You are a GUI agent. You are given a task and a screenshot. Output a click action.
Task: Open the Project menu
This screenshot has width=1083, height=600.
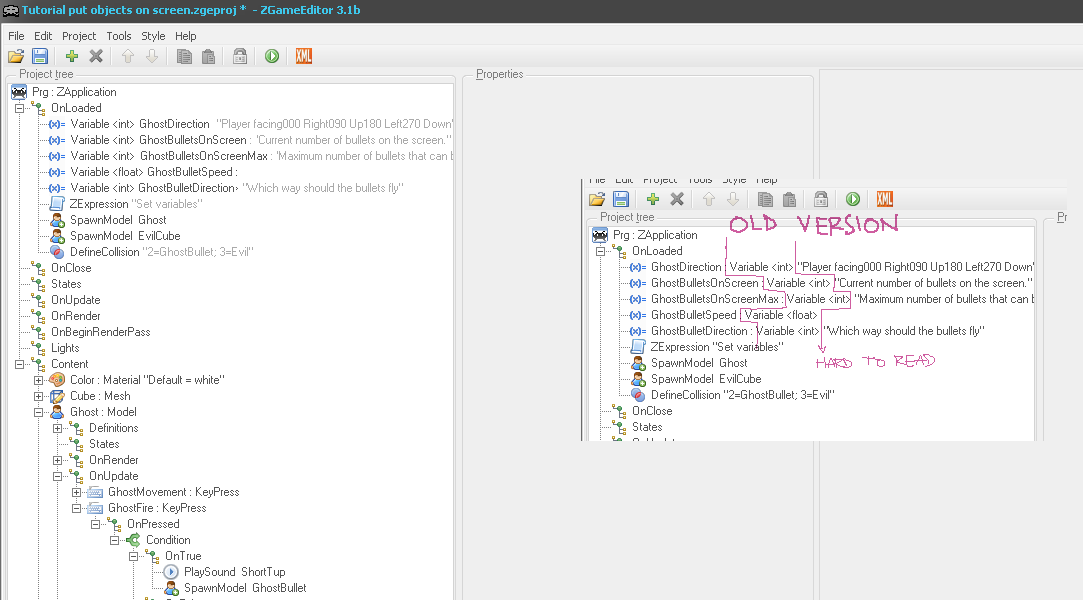79,36
